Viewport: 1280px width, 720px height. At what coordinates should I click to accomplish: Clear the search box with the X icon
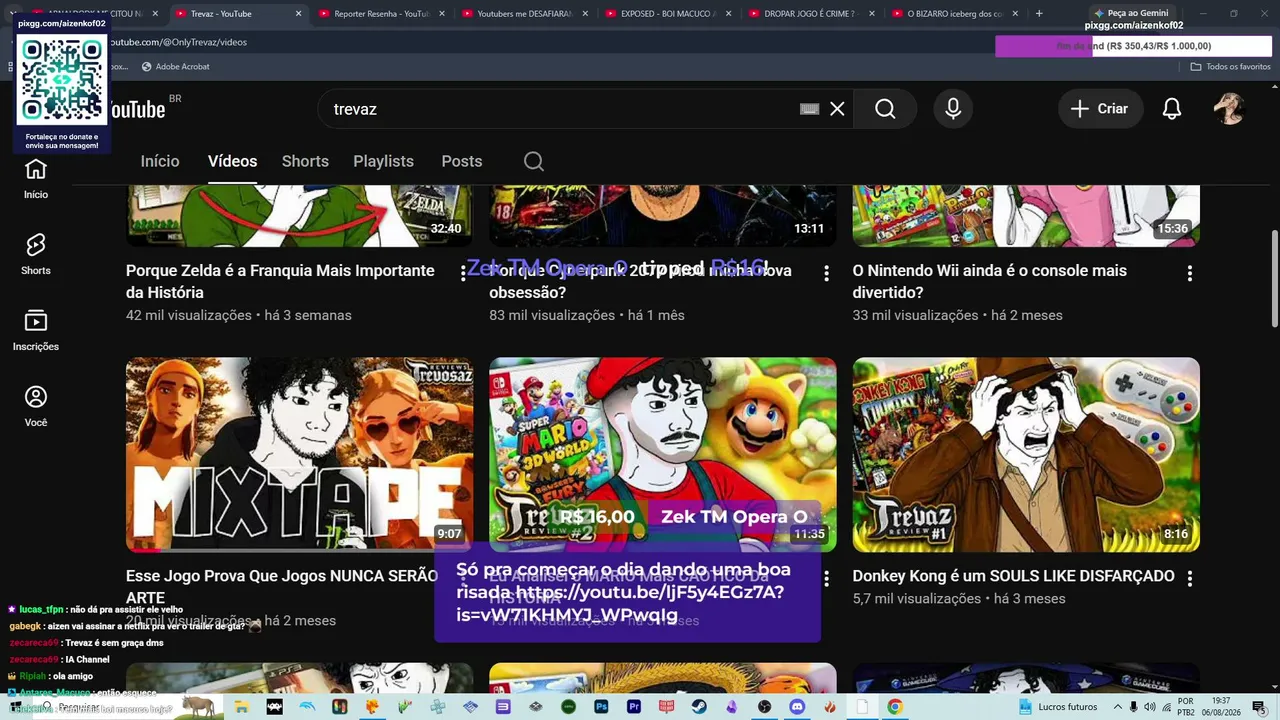(x=837, y=109)
